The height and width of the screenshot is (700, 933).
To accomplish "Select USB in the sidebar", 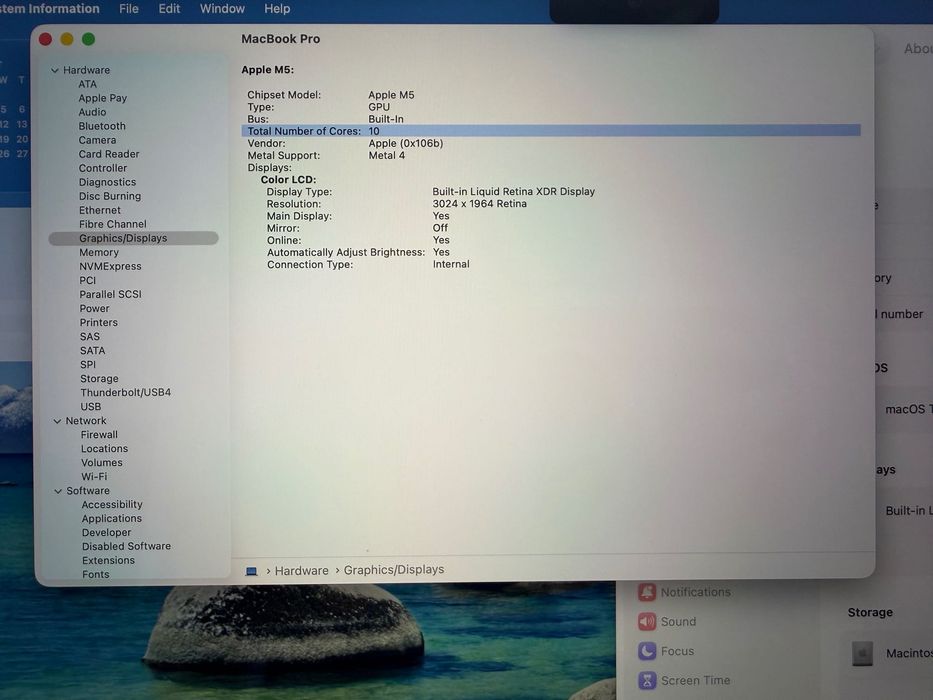I will tap(90, 407).
